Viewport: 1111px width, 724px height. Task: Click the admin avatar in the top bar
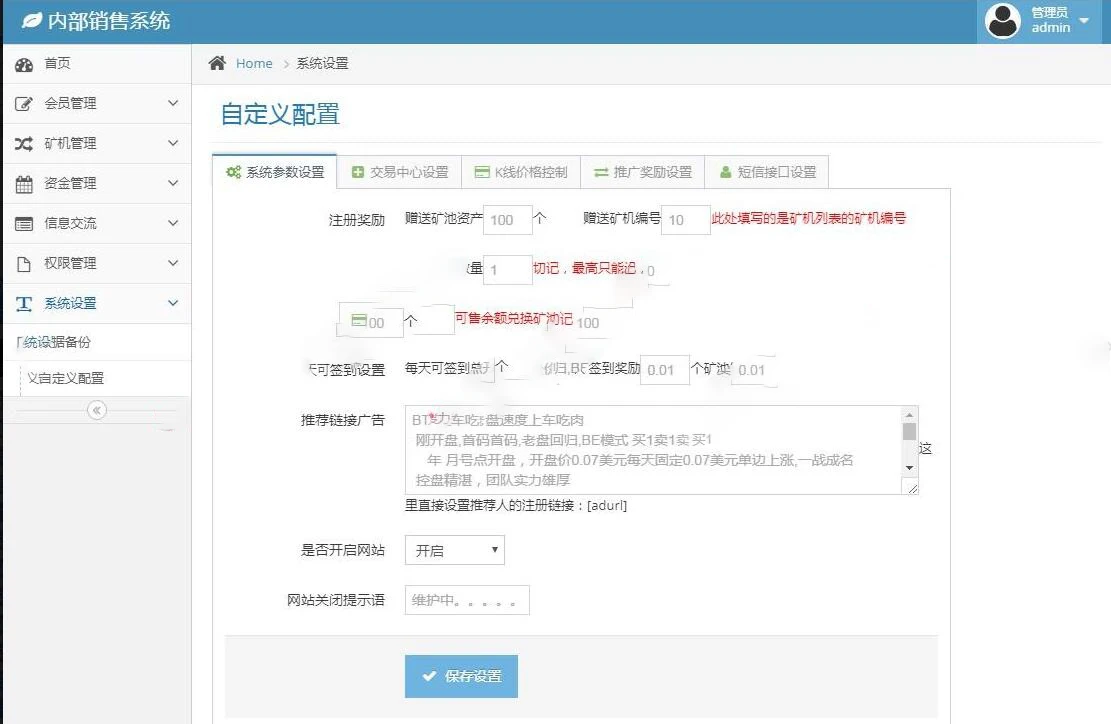coord(1002,20)
